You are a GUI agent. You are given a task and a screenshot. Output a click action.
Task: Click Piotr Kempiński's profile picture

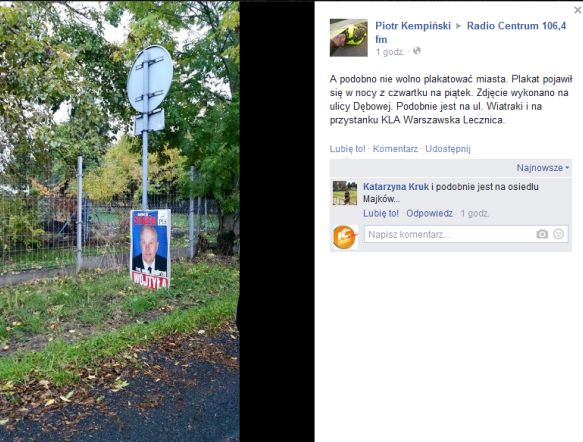click(x=348, y=38)
